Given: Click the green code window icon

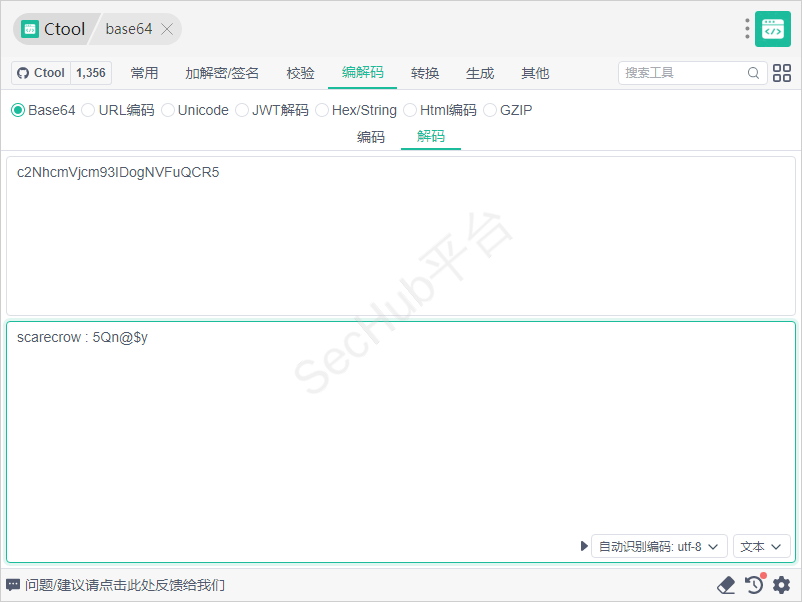Looking at the screenshot, I should coord(773,29).
